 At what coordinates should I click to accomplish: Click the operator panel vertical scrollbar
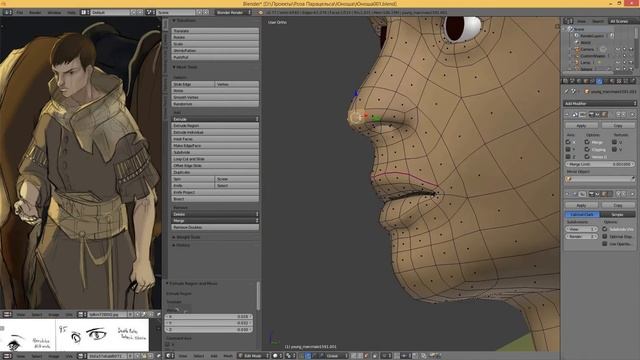pyautogui.click(x=258, y=295)
